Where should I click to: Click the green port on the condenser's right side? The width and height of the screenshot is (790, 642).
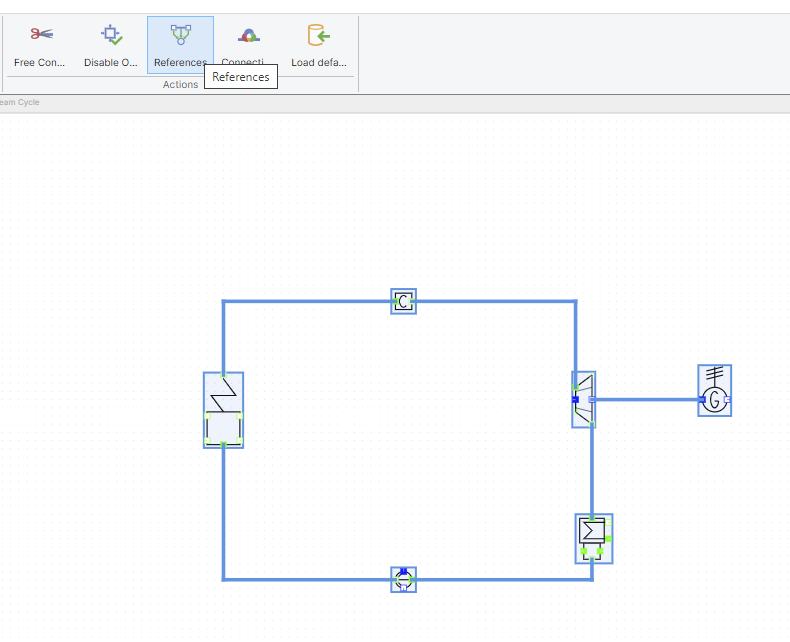coord(608,538)
